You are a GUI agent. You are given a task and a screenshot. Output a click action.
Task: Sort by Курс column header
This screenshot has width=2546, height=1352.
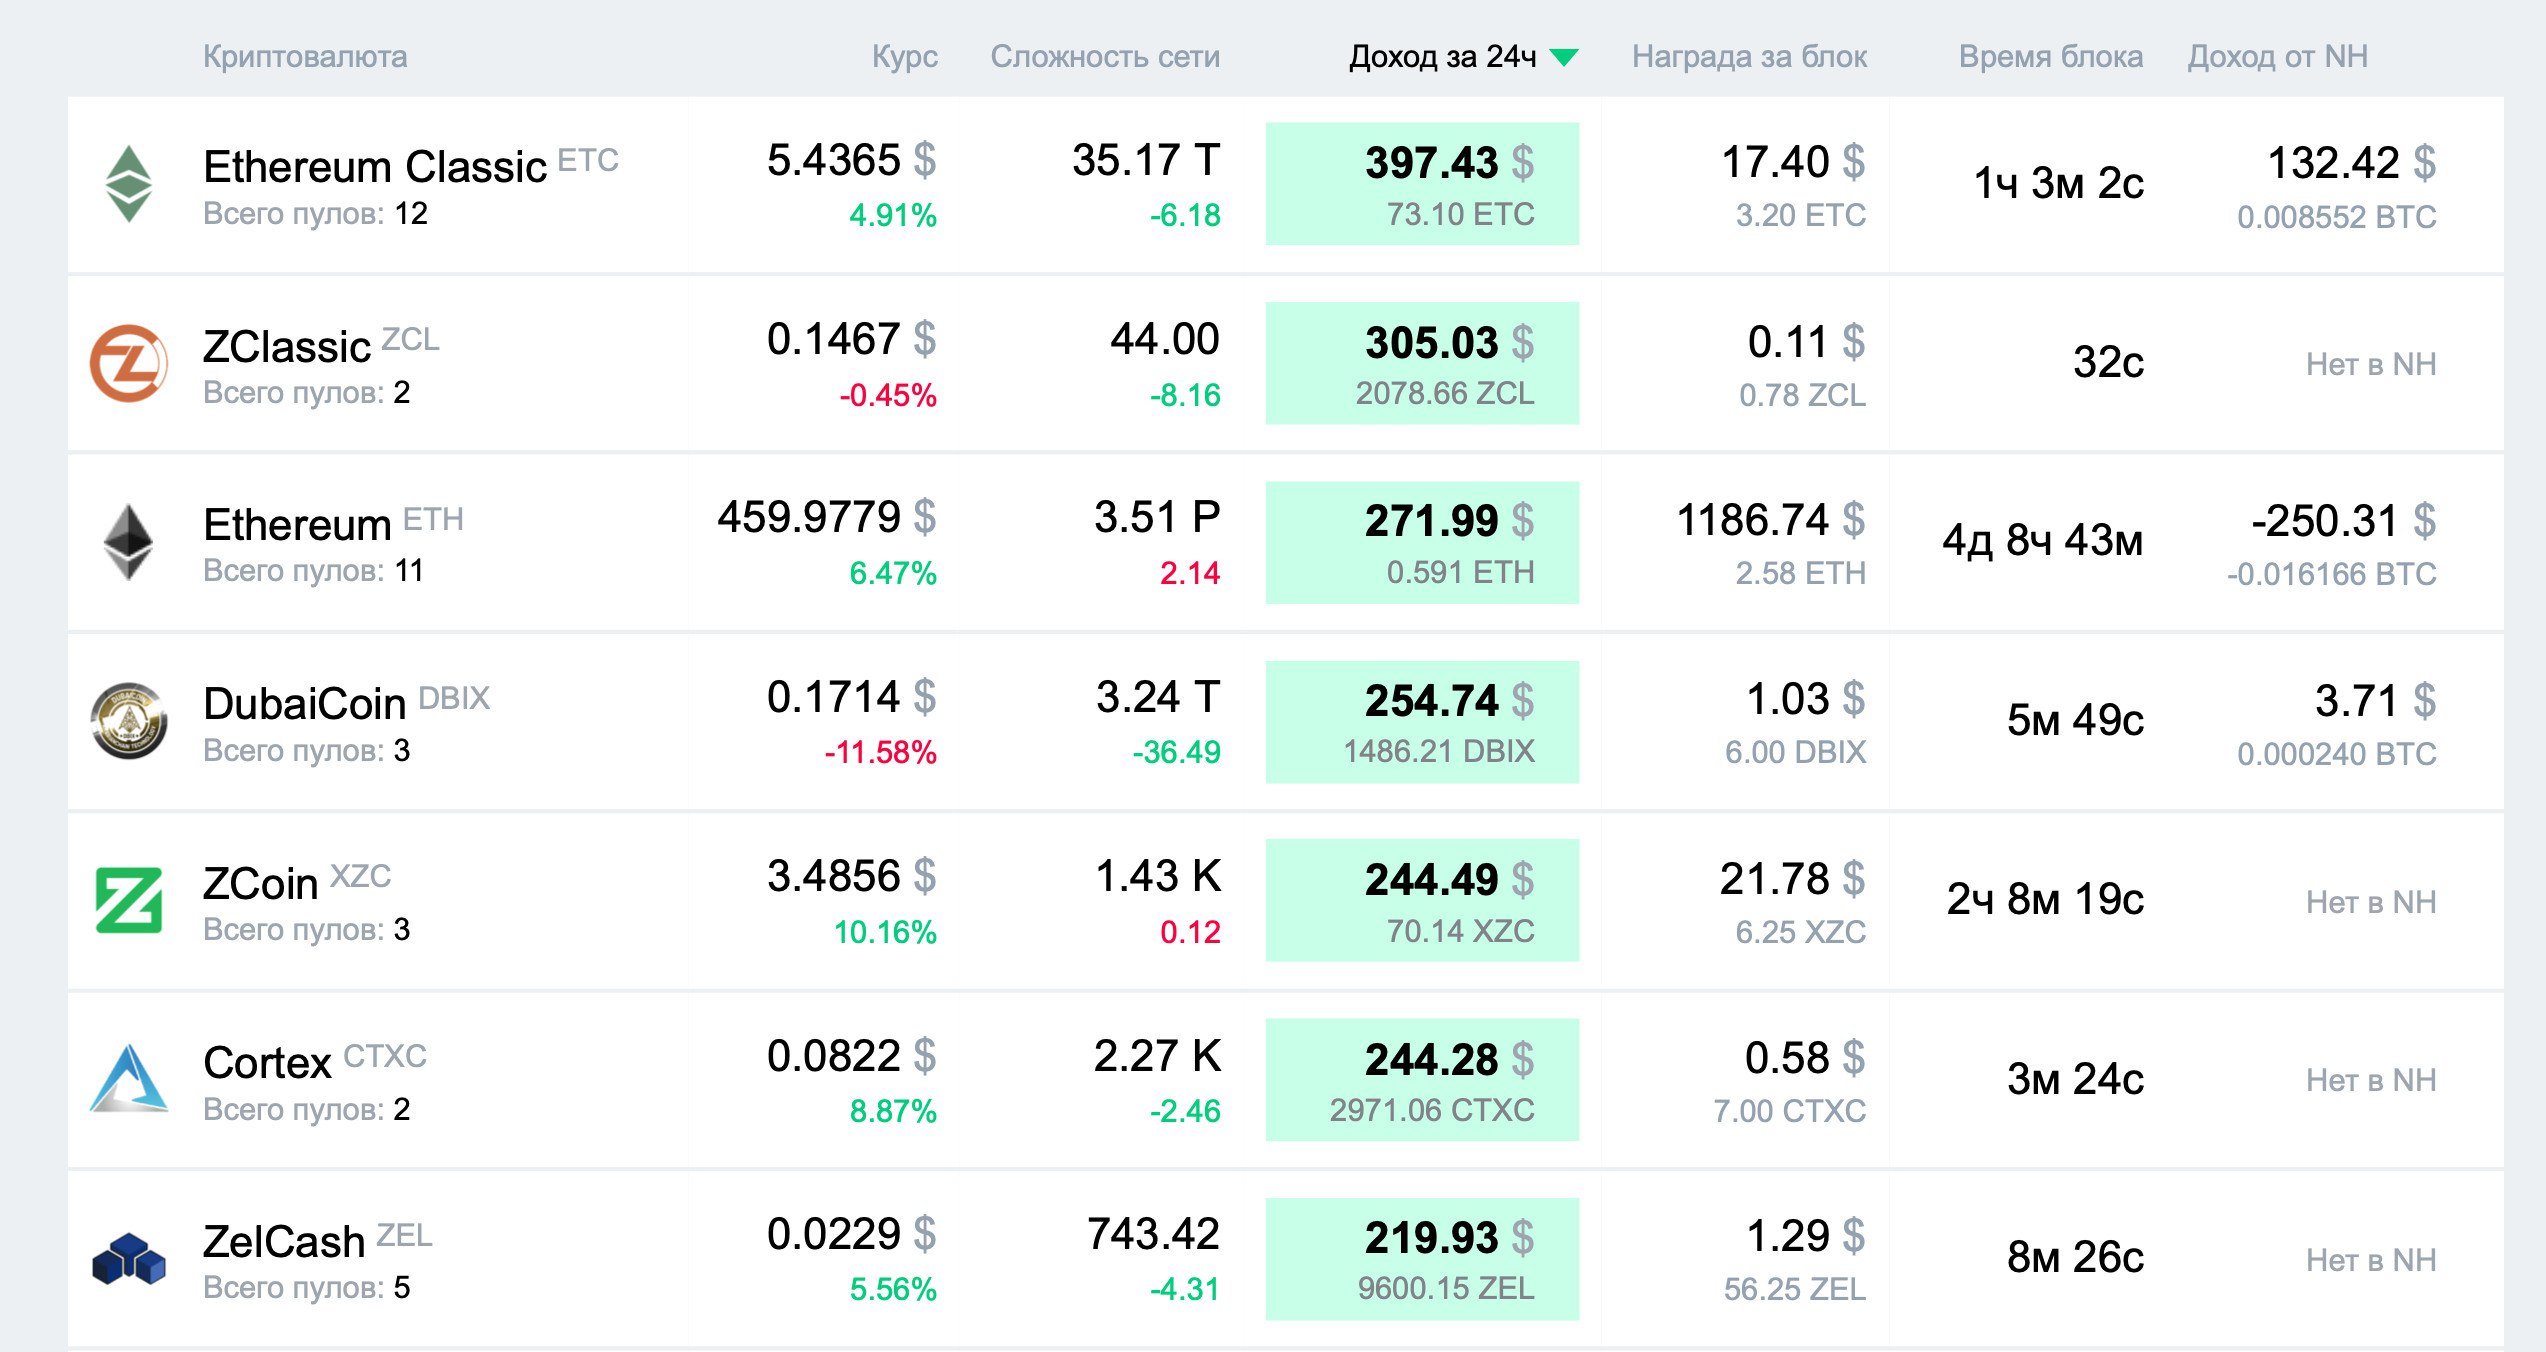tap(904, 57)
